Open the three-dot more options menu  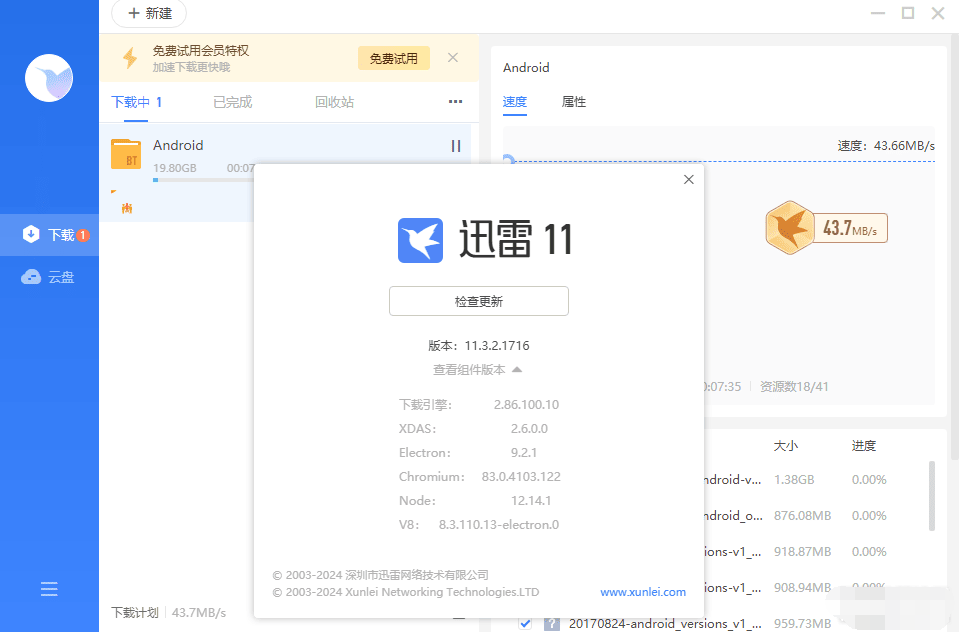click(455, 102)
